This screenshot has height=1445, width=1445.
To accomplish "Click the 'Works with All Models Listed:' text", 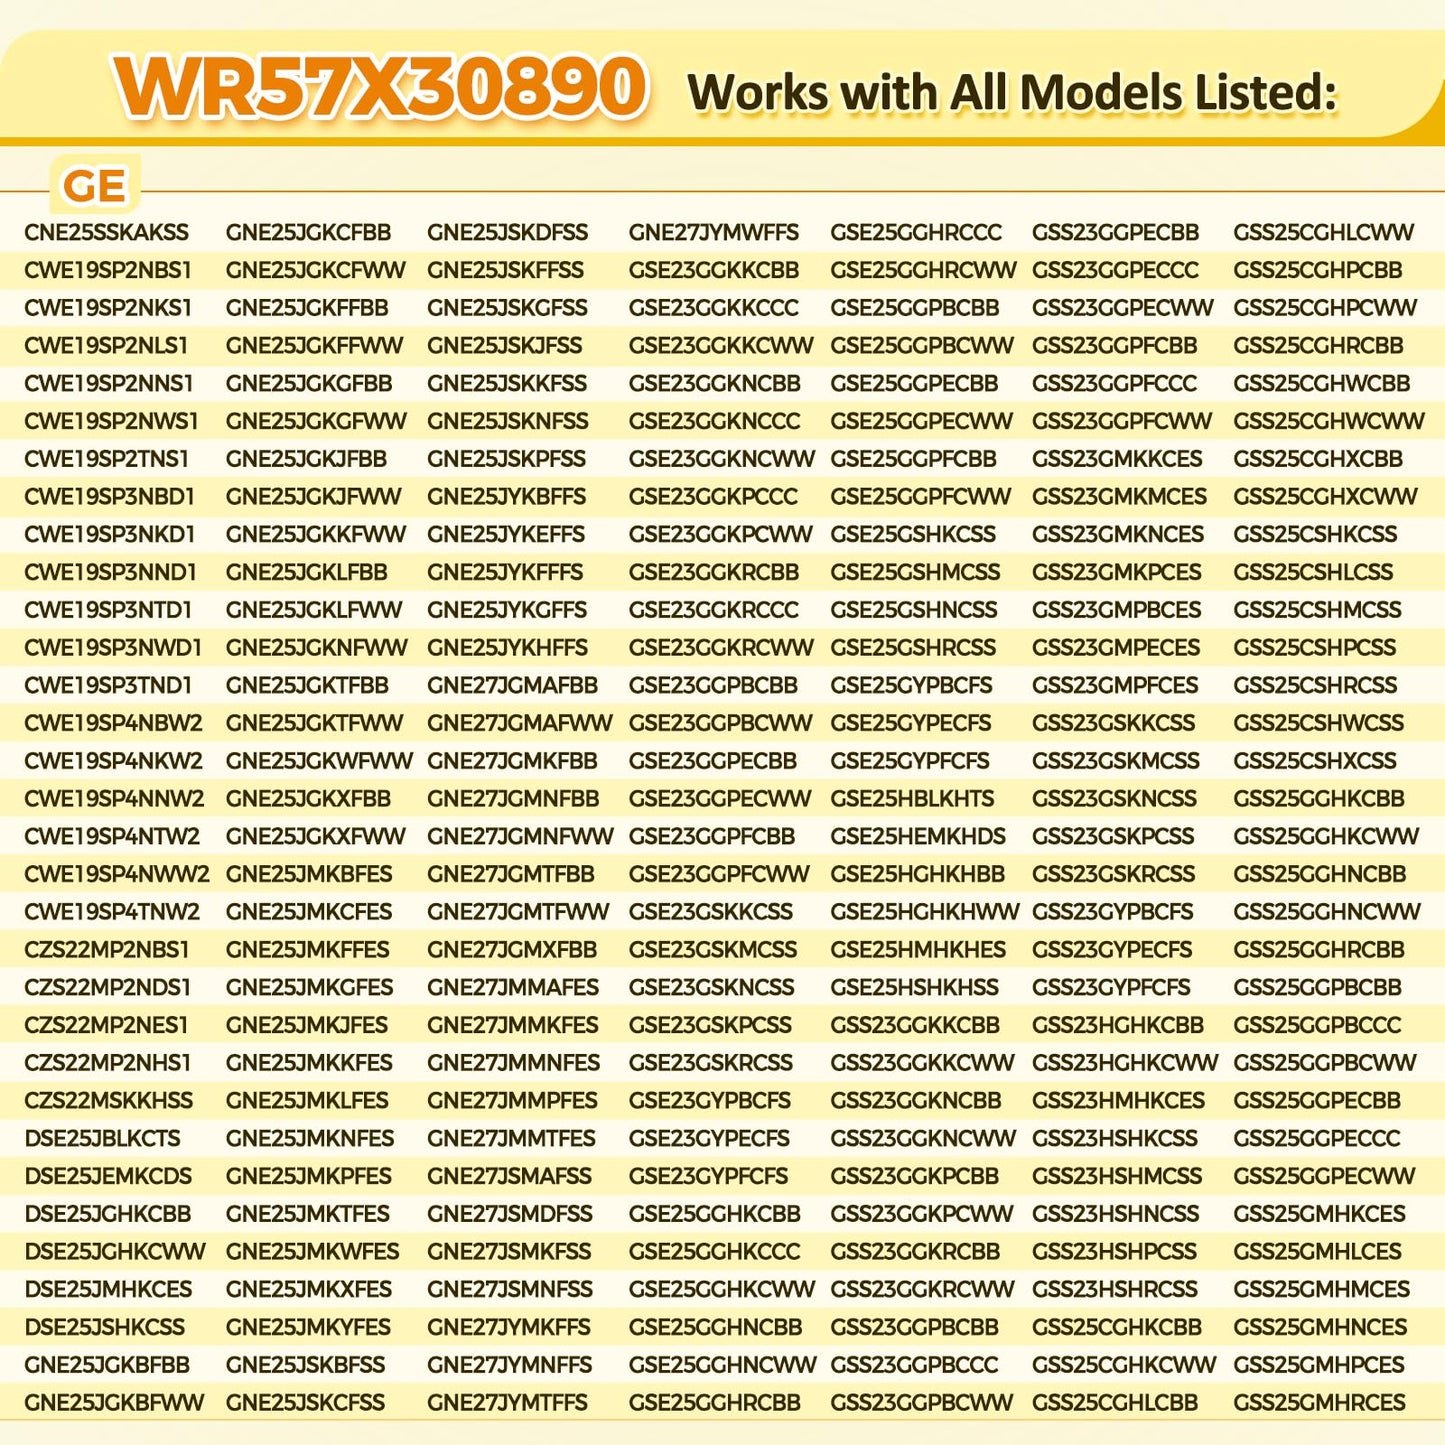I will point(1012,93).
